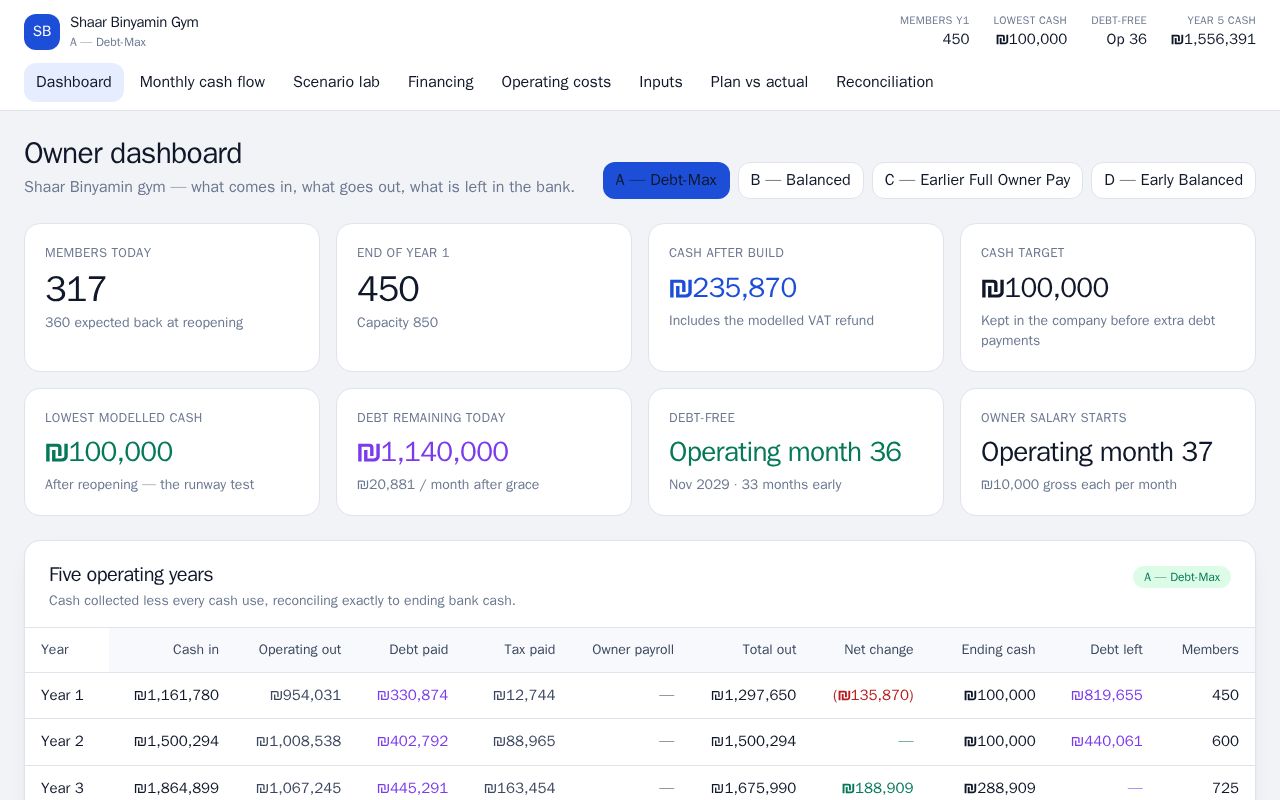This screenshot has height=800, width=1280.
Task: Select scenario B — Balanced
Action: tap(800, 180)
